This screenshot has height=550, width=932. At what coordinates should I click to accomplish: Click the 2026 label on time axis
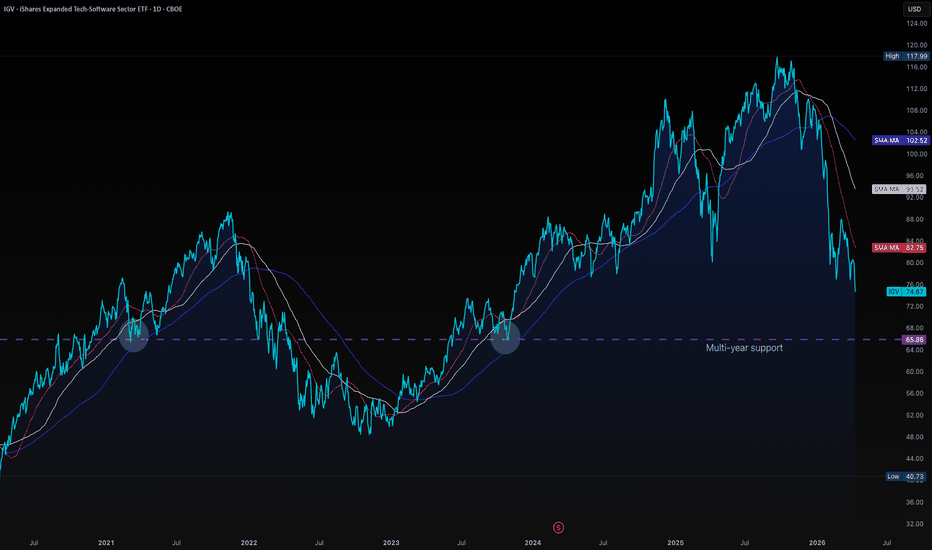click(x=817, y=542)
